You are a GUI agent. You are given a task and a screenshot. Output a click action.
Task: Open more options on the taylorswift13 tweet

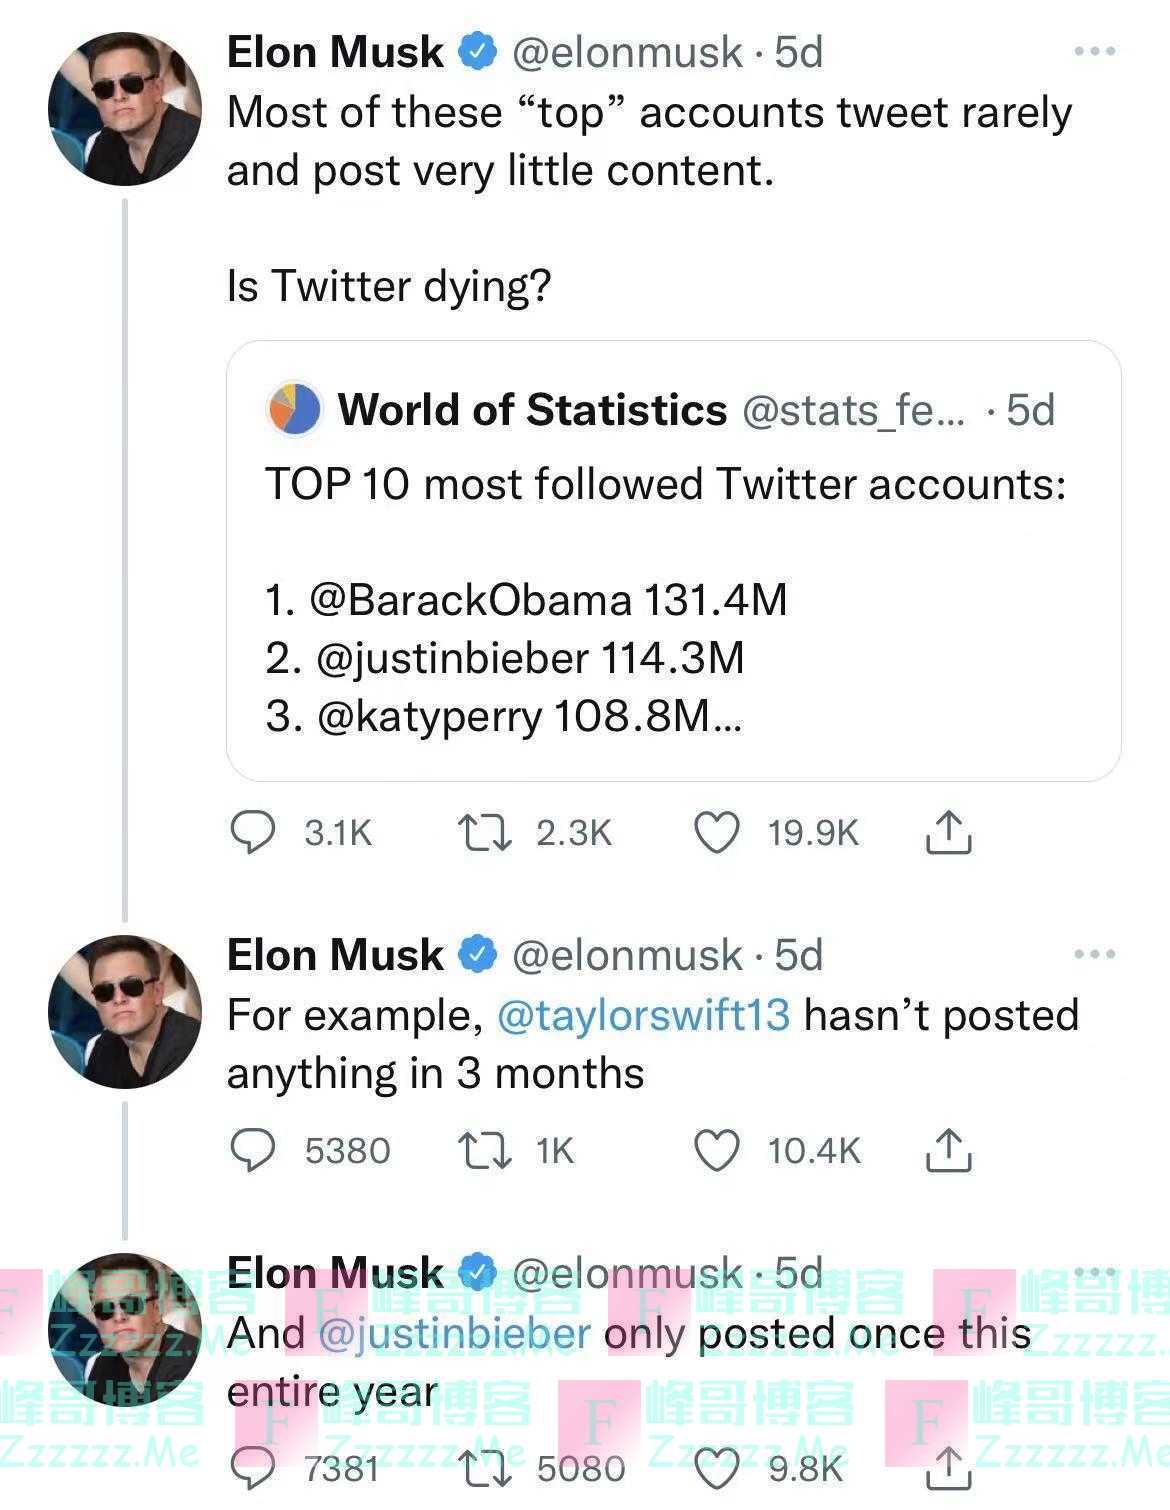click(x=1094, y=955)
